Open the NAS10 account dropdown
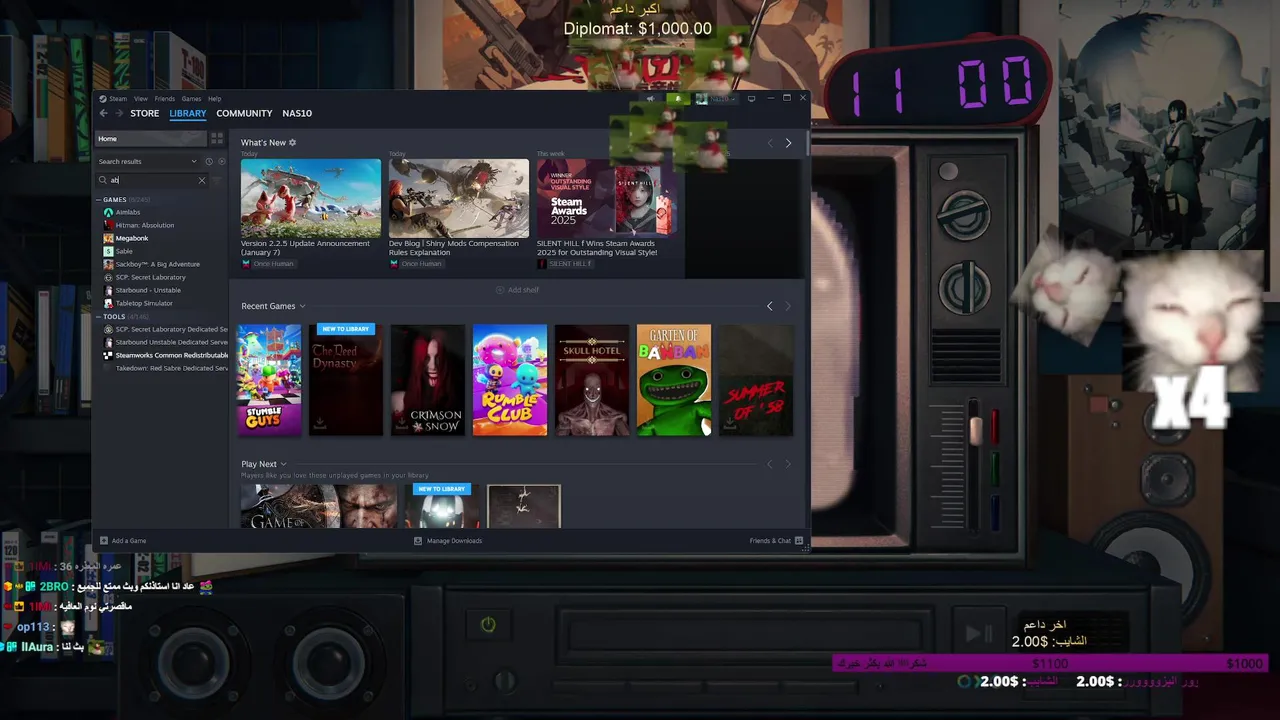Image resolution: width=1280 pixels, height=720 pixels. tap(716, 99)
